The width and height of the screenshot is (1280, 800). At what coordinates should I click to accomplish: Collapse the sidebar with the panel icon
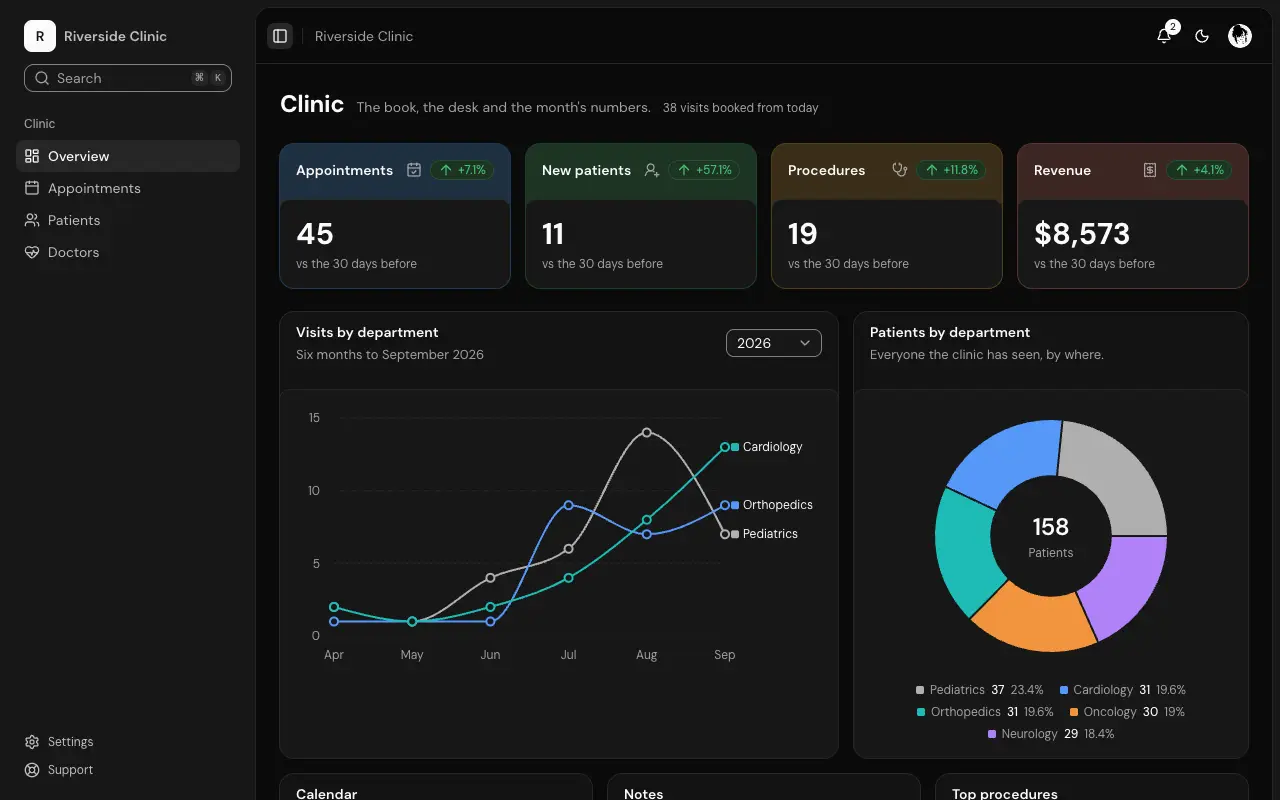point(280,36)
